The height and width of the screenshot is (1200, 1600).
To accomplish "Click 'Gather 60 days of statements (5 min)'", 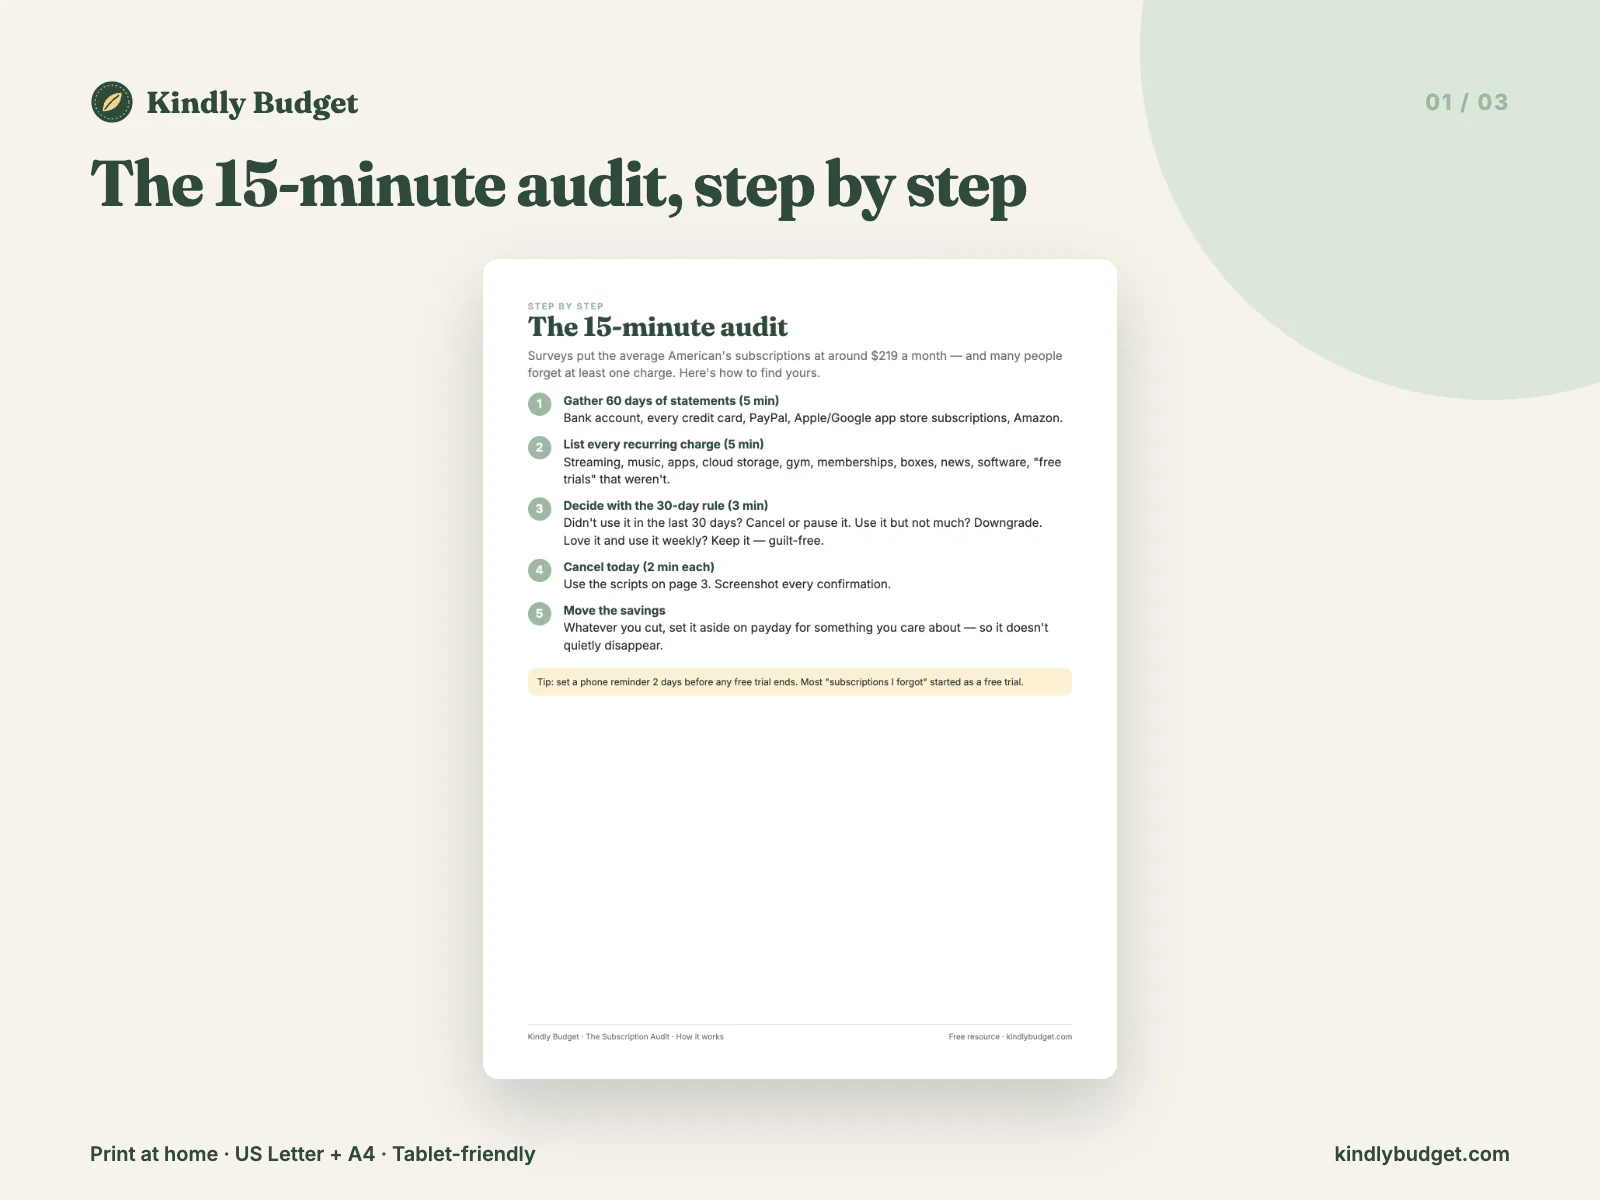I will (x=671, y=400).
